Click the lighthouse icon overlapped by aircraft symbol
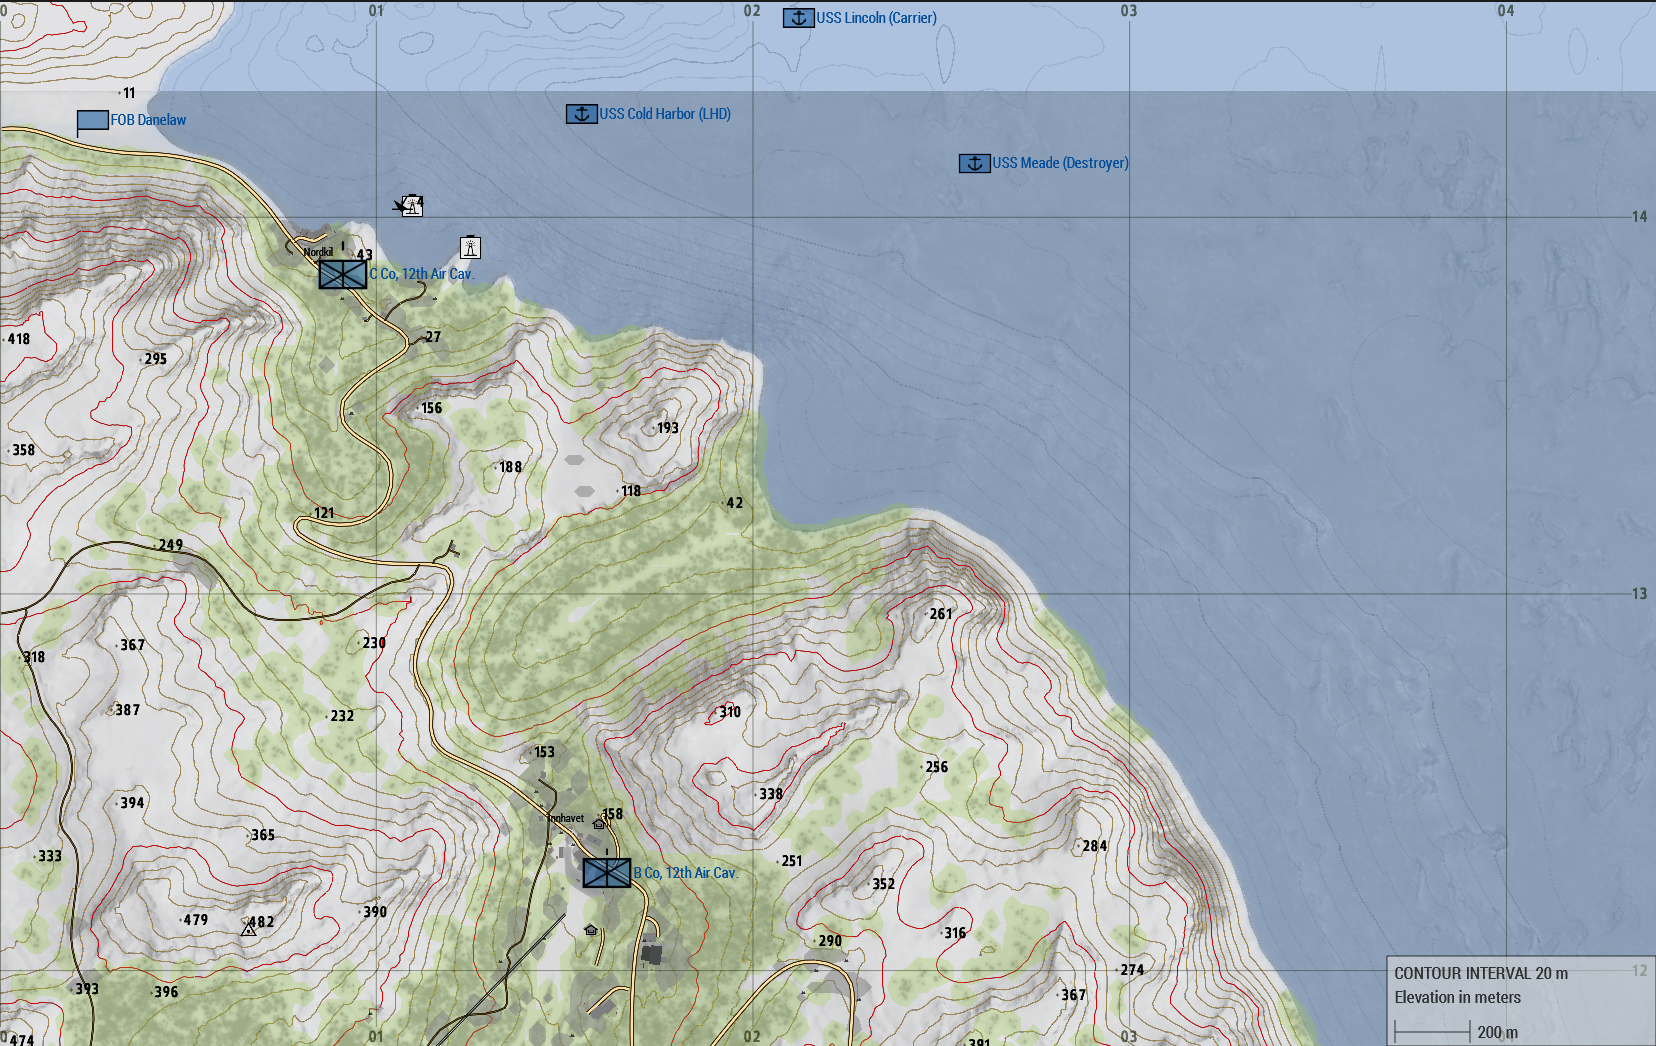 click(411, 206)
